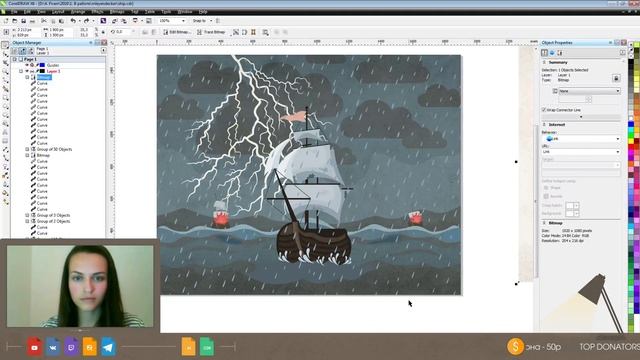This screenshot has height=360, width=640.
Task: Open the Bitmaps menu
Action: tap(117, 12)
